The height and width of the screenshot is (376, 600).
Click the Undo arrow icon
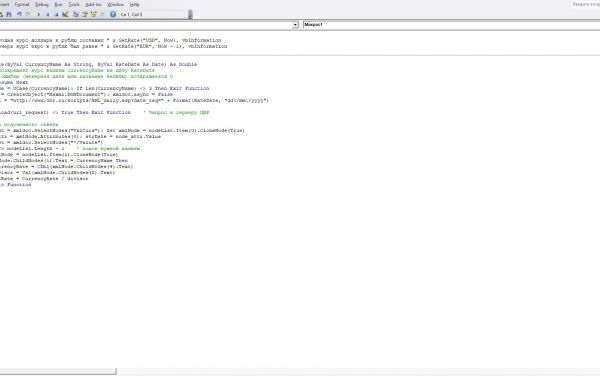20,14
